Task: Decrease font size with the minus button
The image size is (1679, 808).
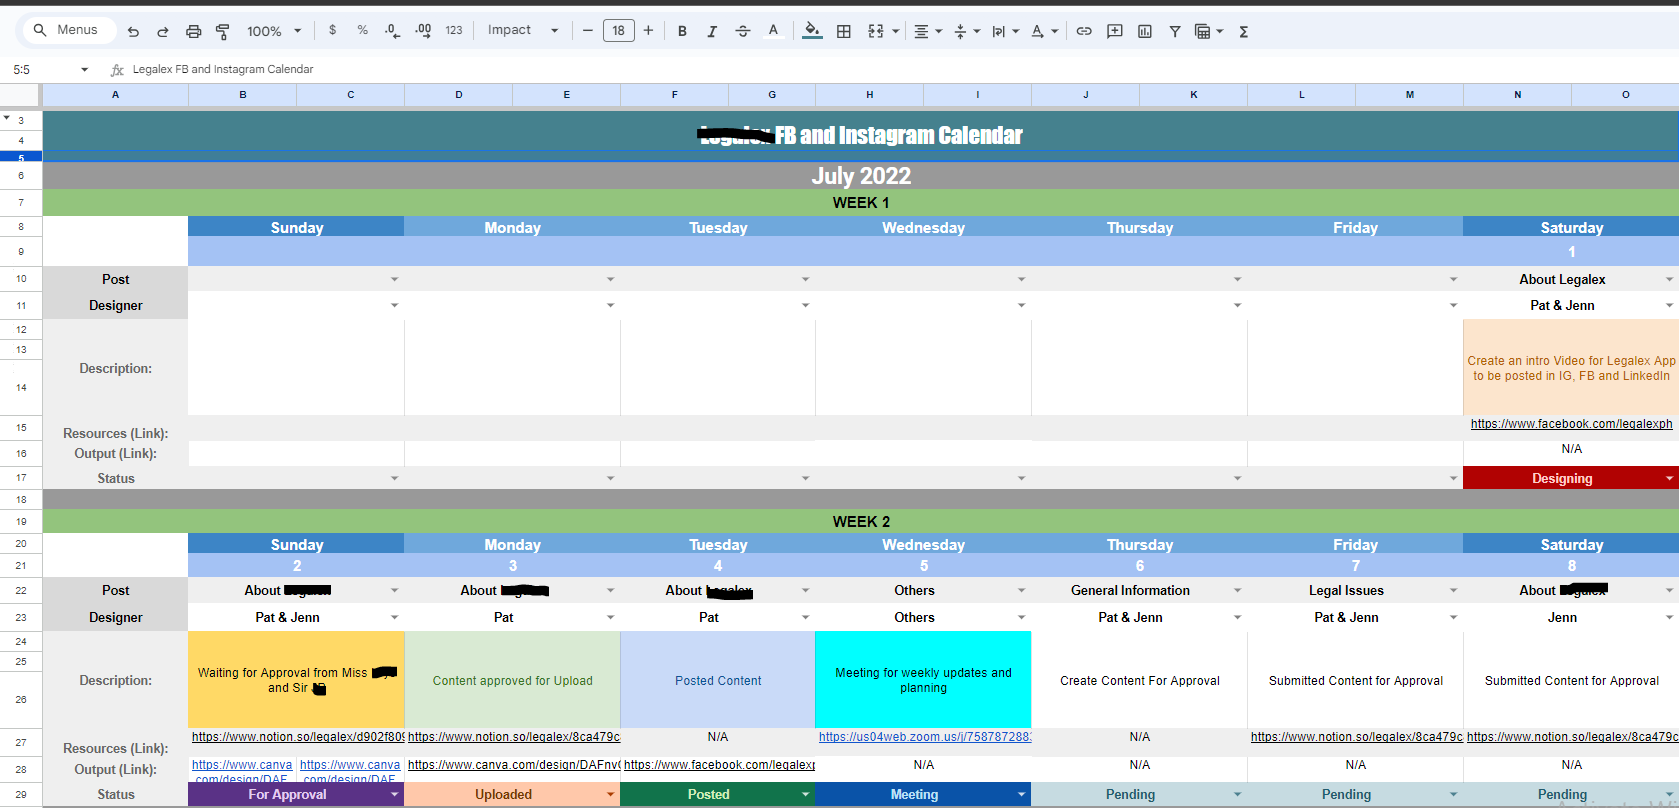Action: click(588, 31)
